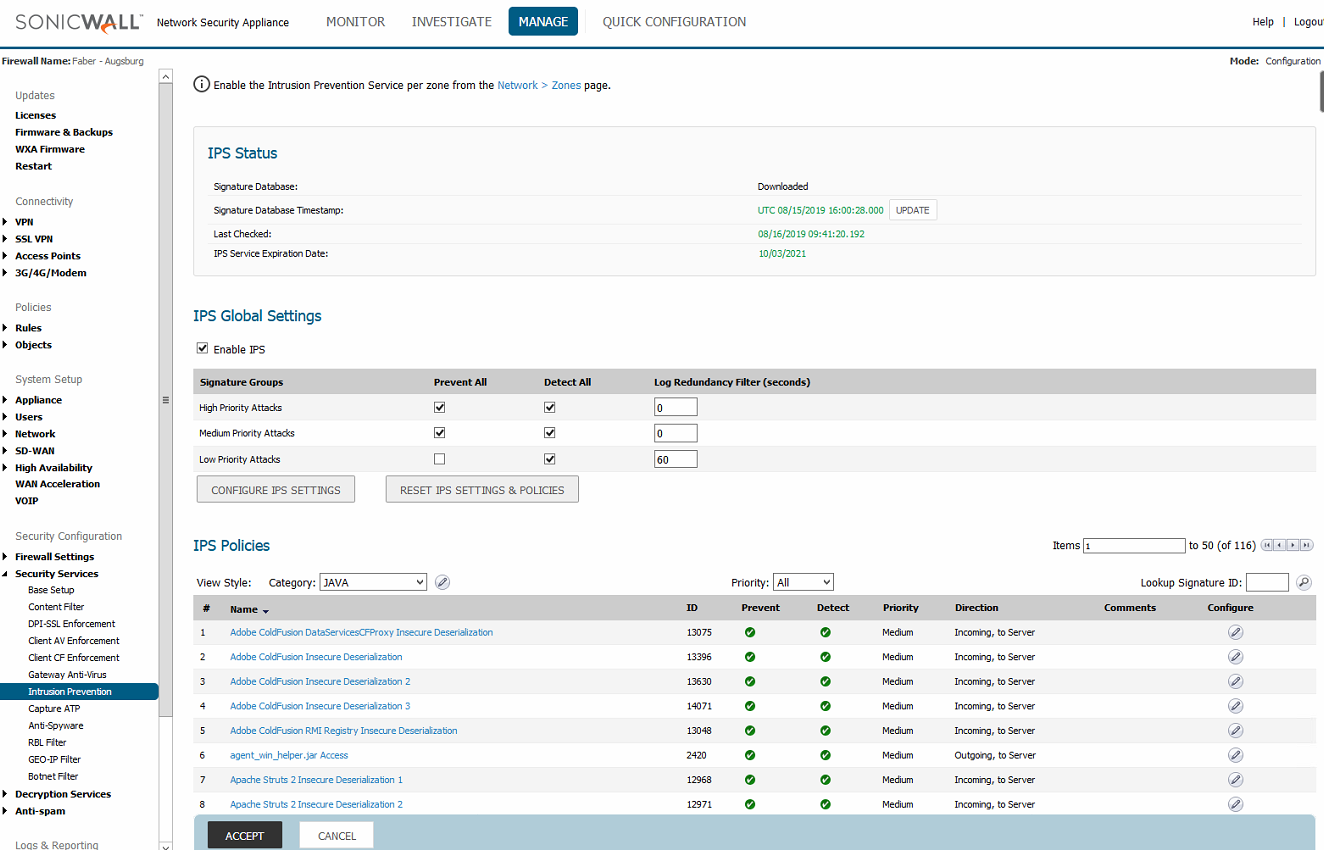Switch to the INVESTIGATE tab

pyautogui.click(x=452, y=21)
